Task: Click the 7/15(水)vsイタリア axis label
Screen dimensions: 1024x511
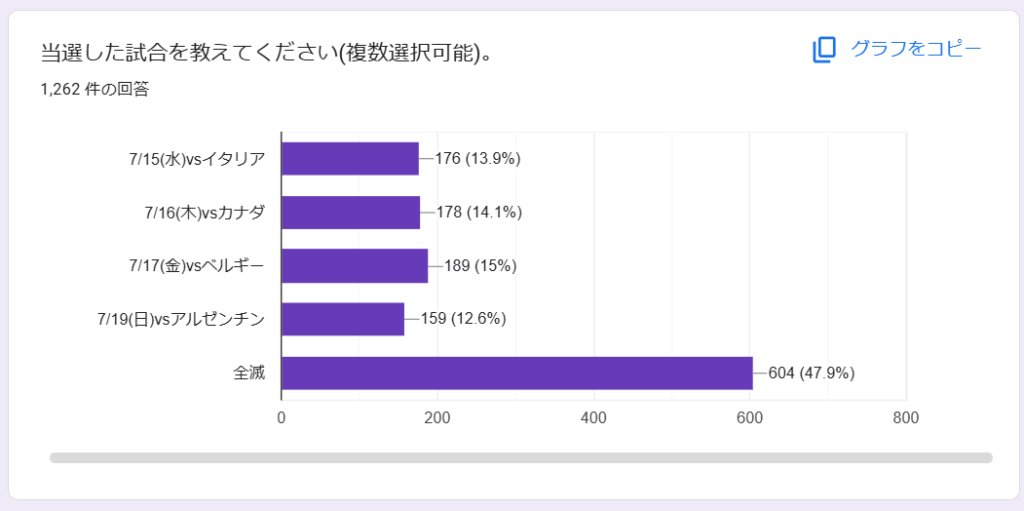Action: [x=197, y=158]
